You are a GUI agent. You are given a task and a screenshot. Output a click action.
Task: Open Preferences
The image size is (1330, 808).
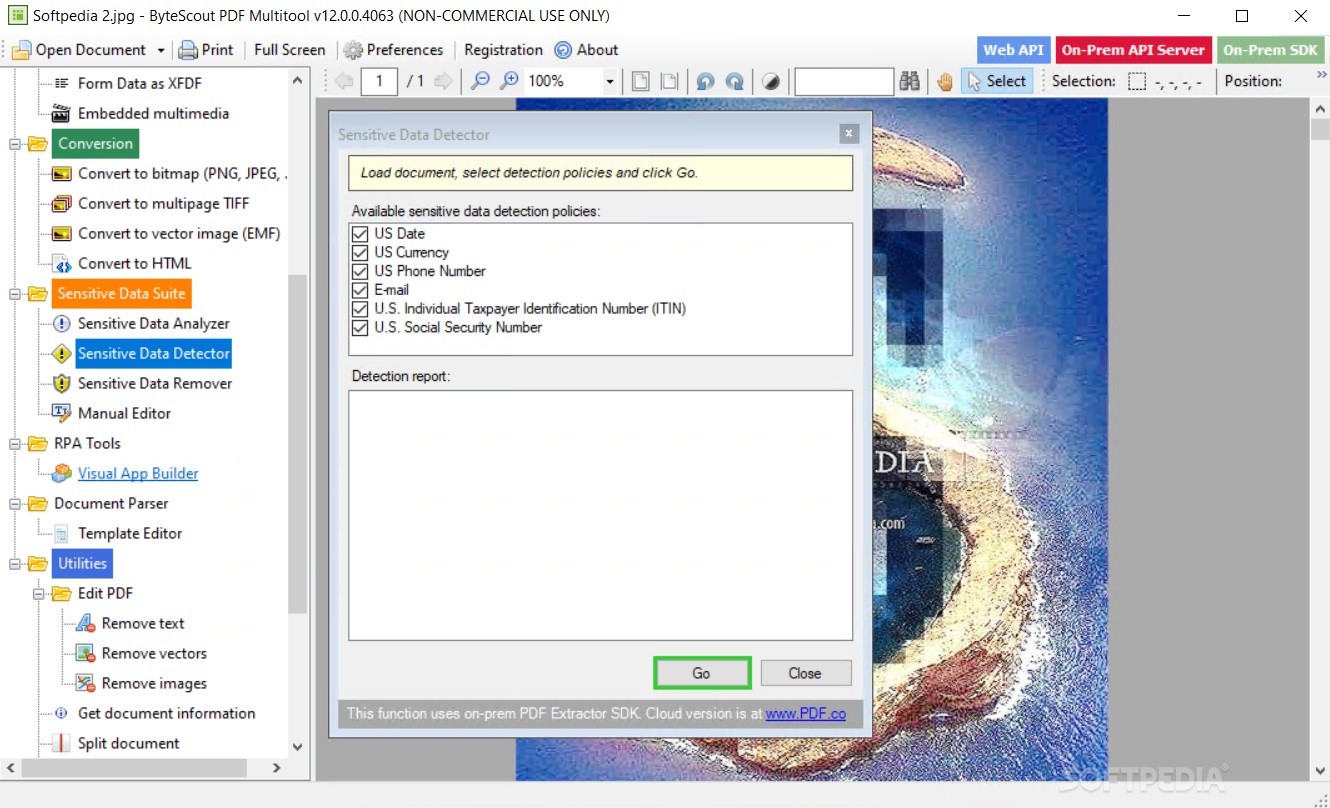(x=394, y=50)
